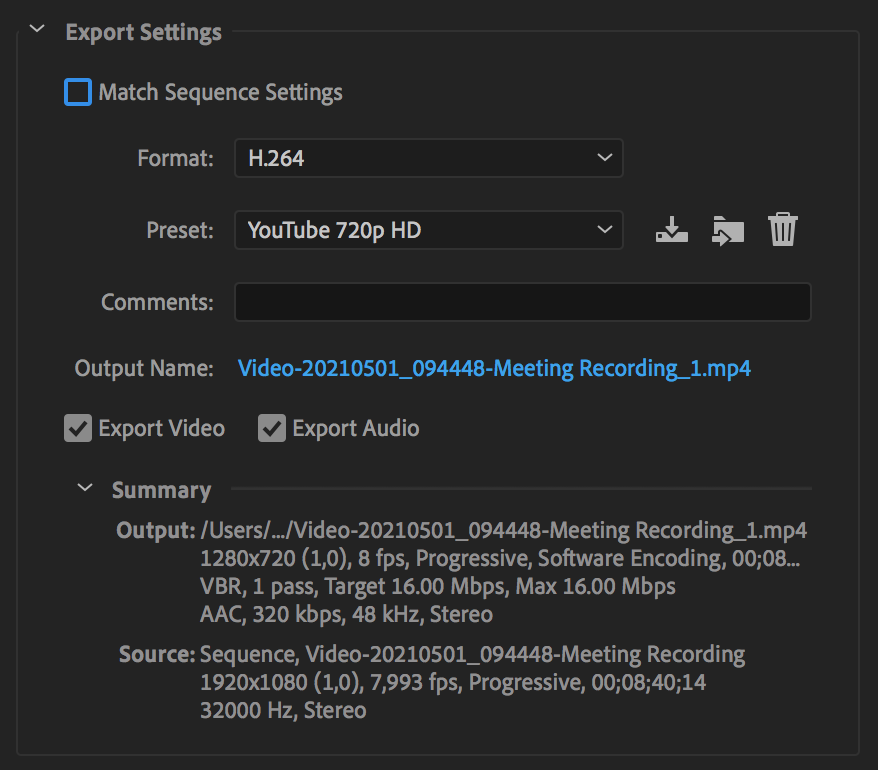
Task: Click the Export Settings heading text
Action: [x=143, y=32]
